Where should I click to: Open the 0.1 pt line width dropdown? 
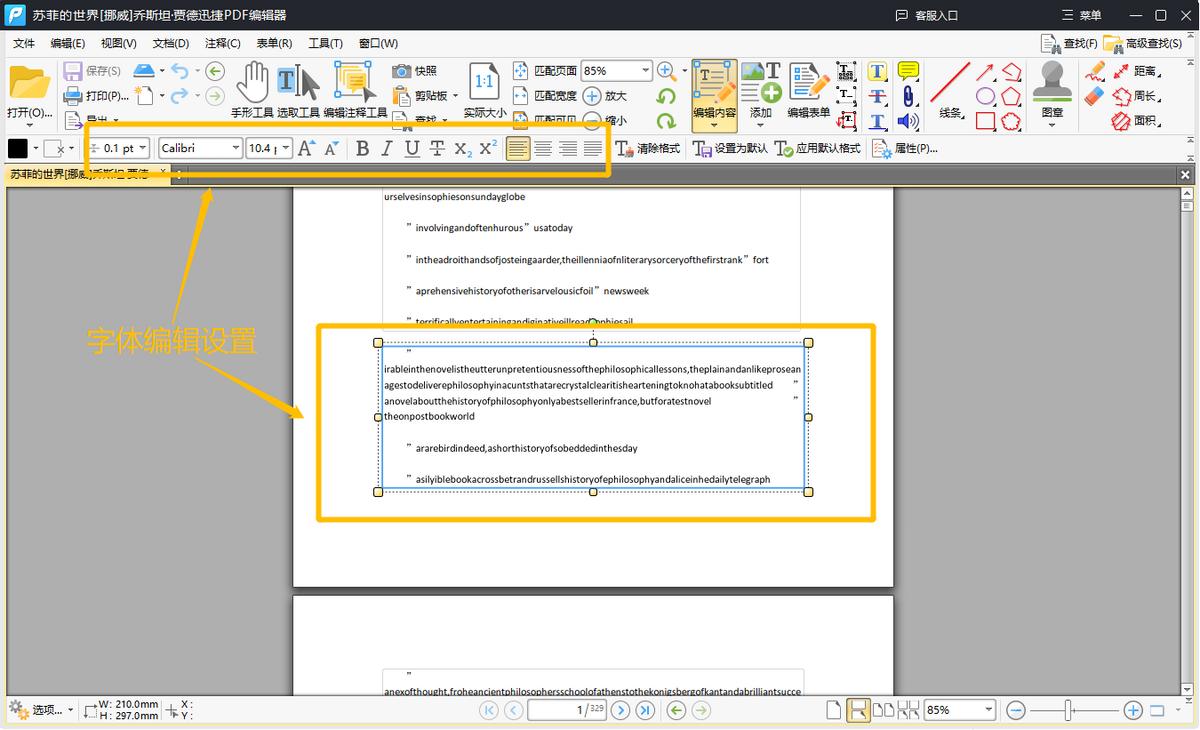tap(143, 148)
